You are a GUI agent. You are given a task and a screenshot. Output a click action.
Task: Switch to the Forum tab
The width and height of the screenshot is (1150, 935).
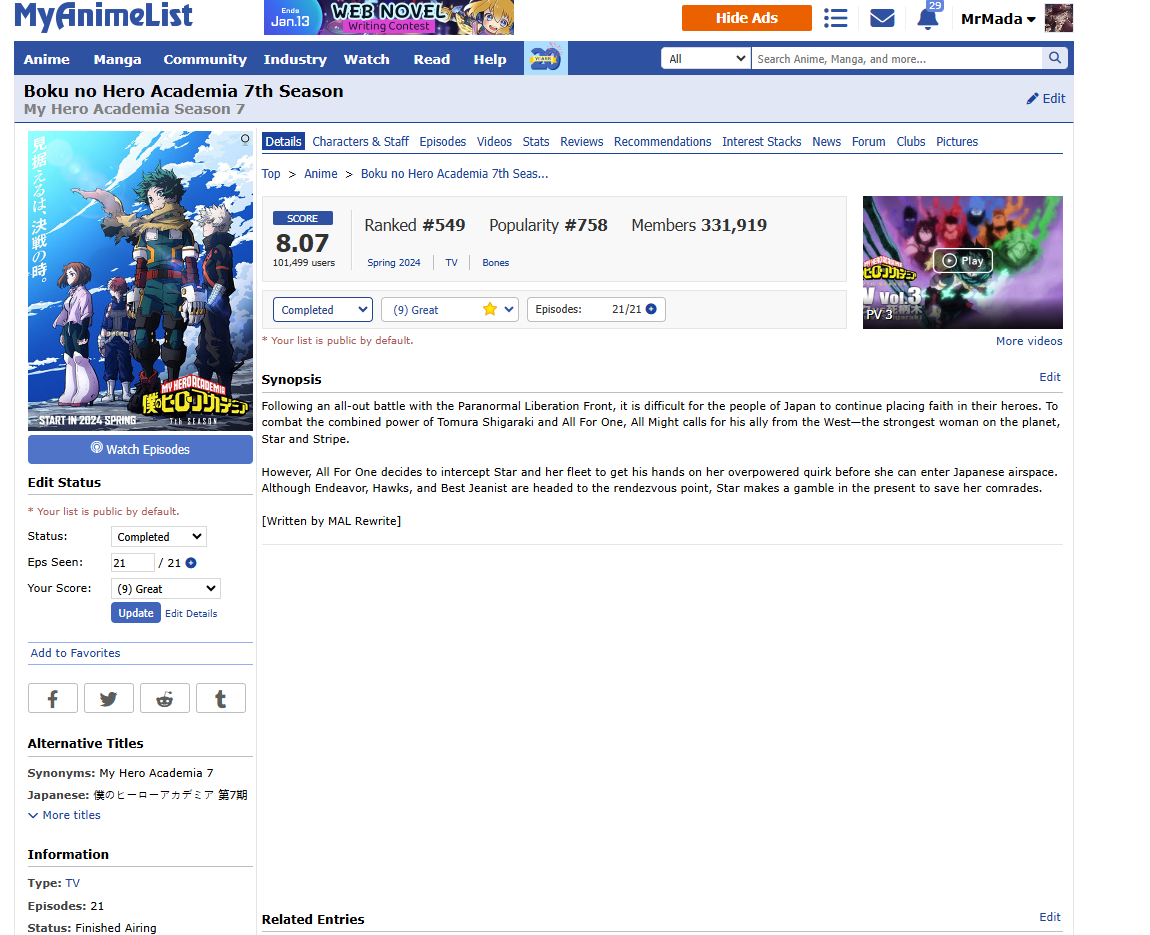coord(869,142)
